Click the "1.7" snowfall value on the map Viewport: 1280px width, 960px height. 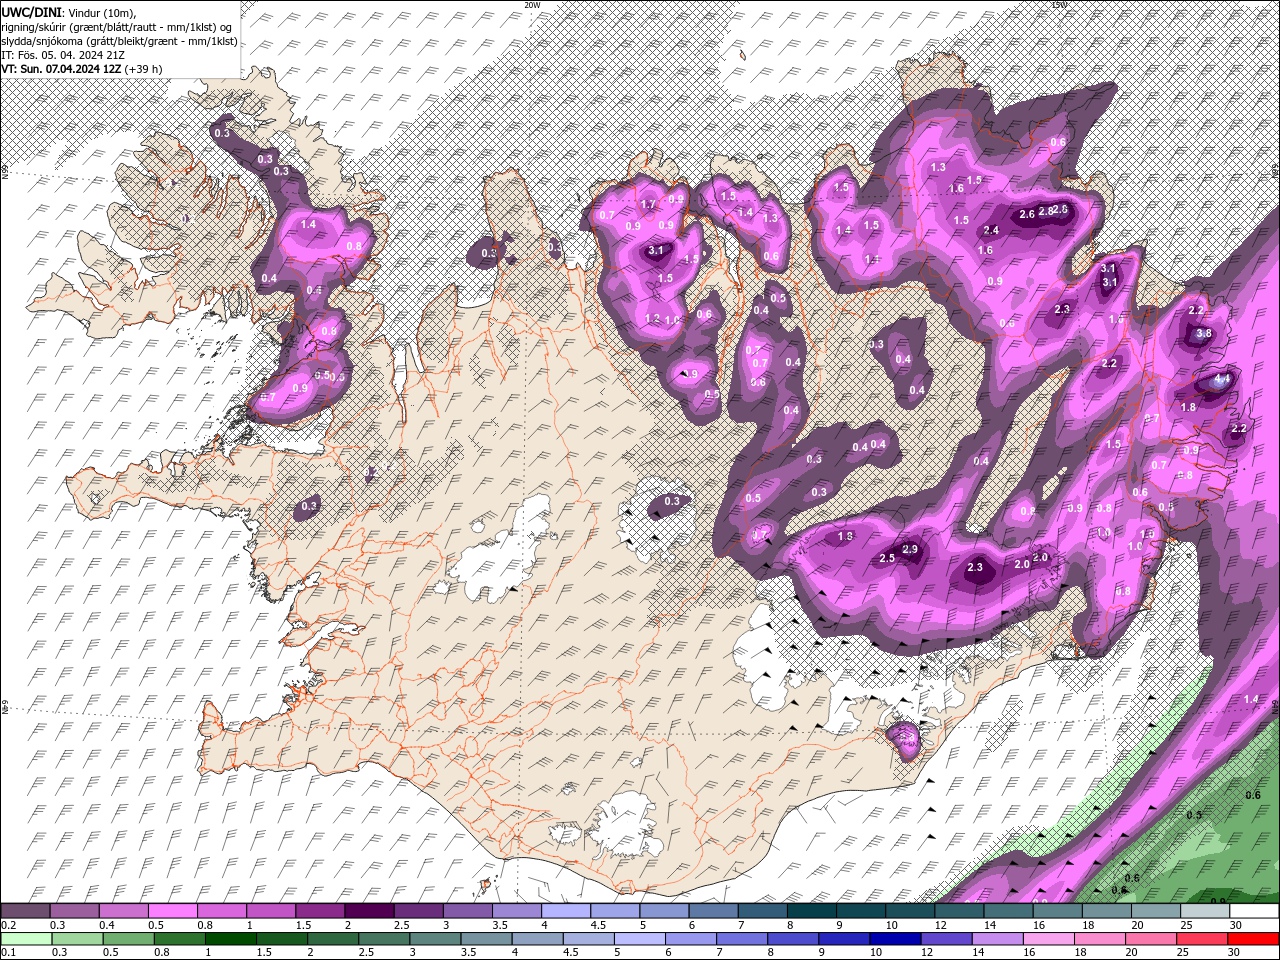647,205
